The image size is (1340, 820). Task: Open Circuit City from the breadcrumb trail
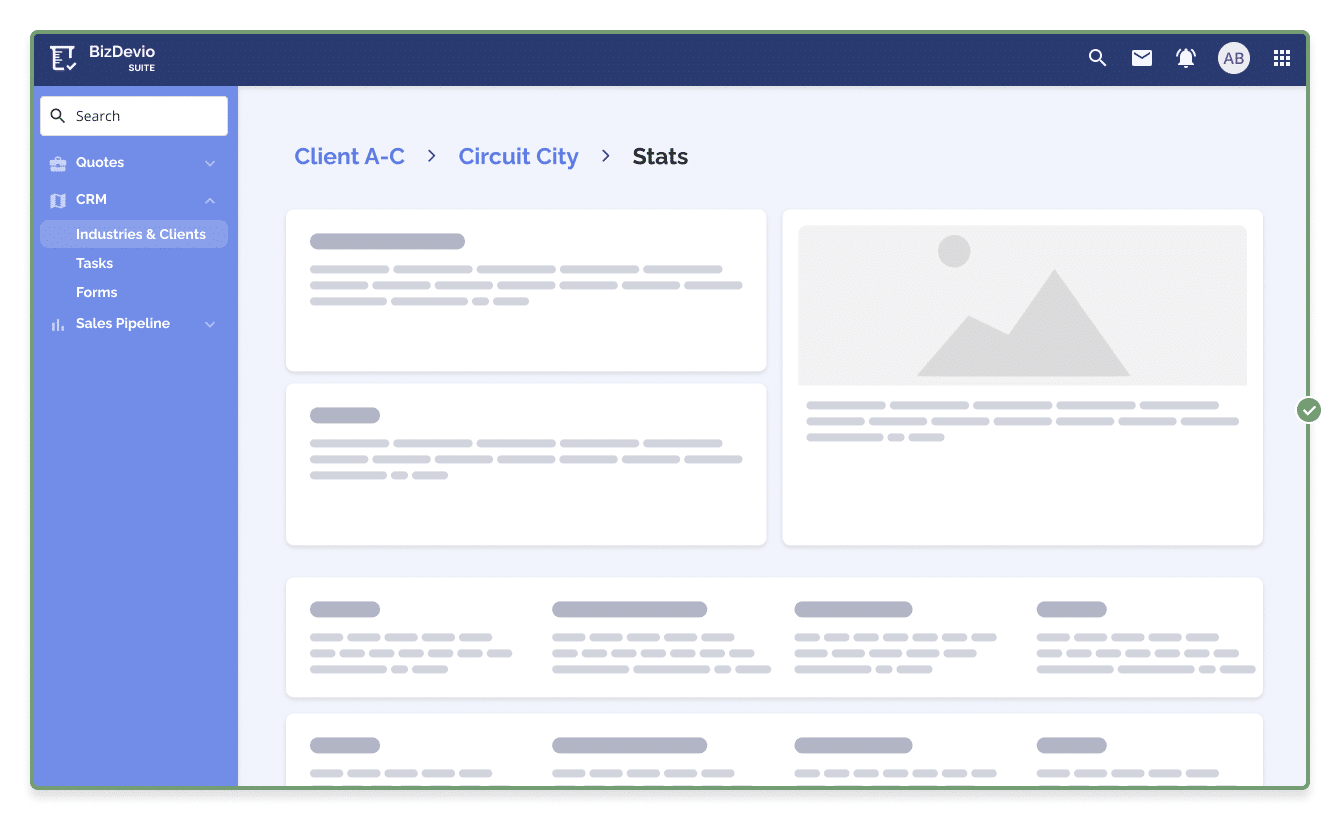pos(518,156)
